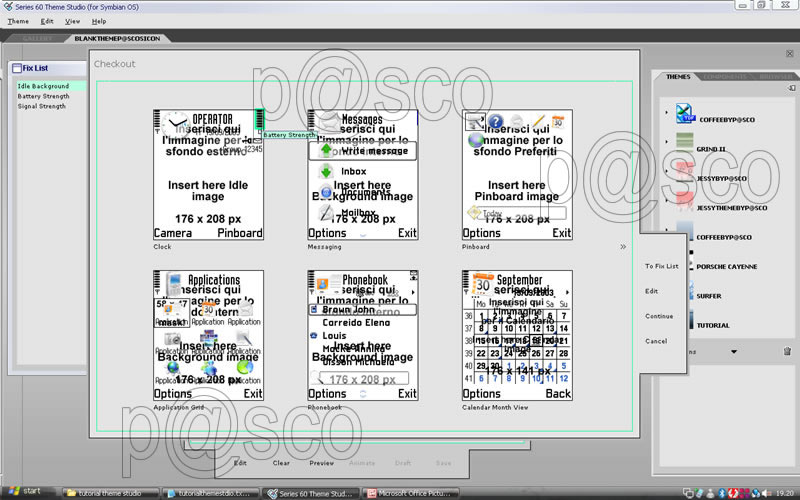800x500 pixels.
Task: Open the Calendar Month View preview
Action: tap(517, 335)
